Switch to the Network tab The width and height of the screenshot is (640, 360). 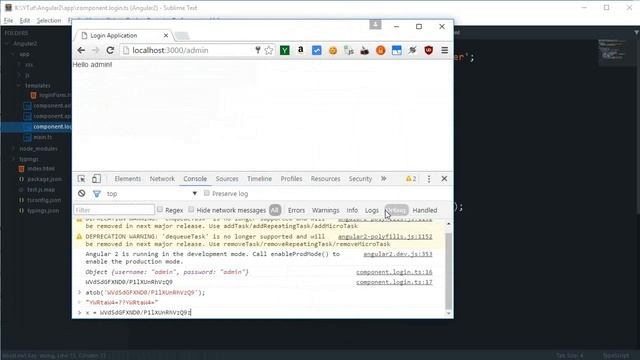(162, 179)
